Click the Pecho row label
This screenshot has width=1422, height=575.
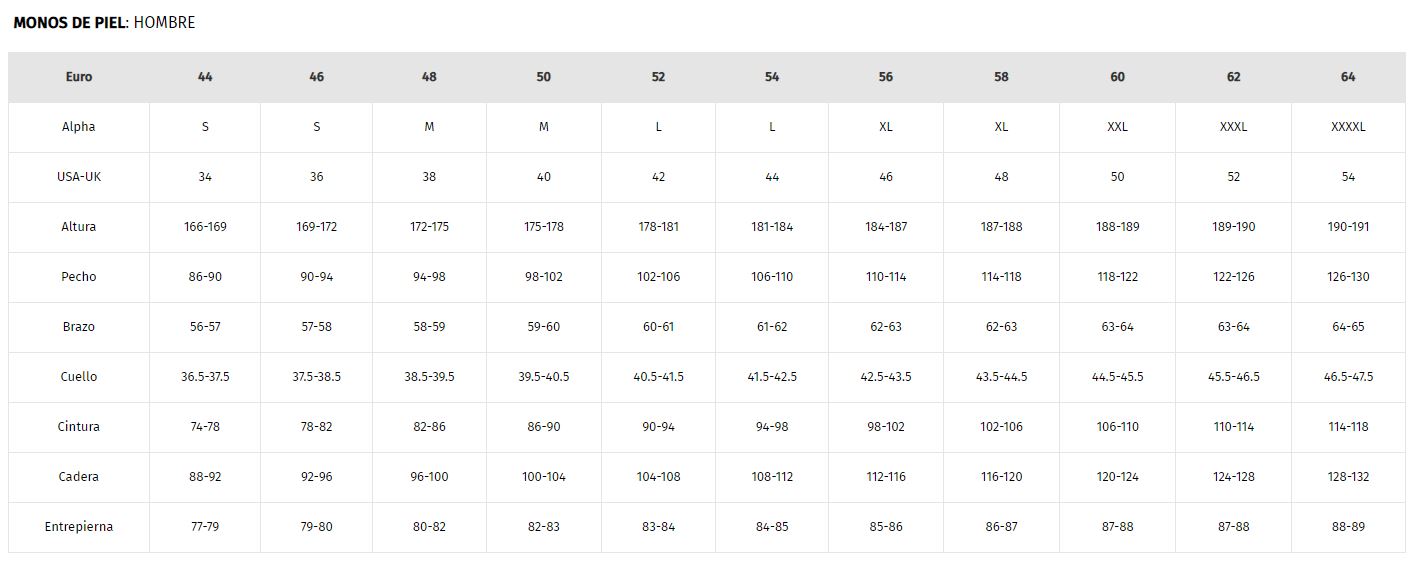[79, 277]
